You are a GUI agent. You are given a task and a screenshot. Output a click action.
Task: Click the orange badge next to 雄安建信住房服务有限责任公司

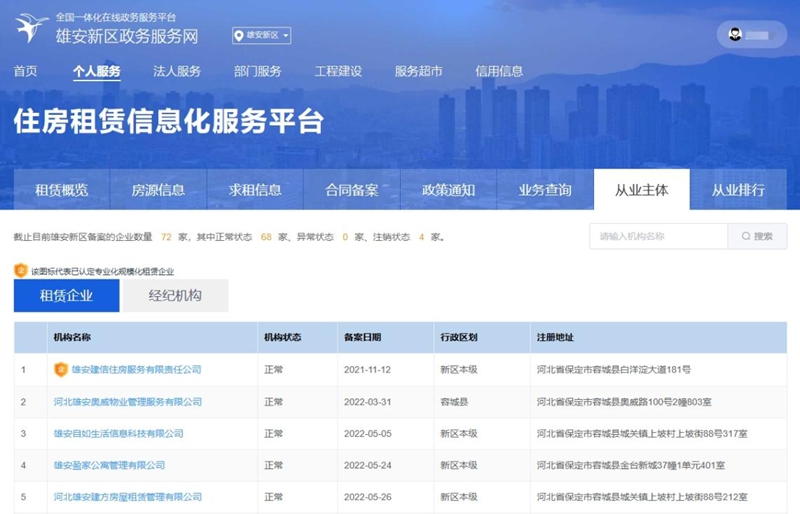pos(60,369)
